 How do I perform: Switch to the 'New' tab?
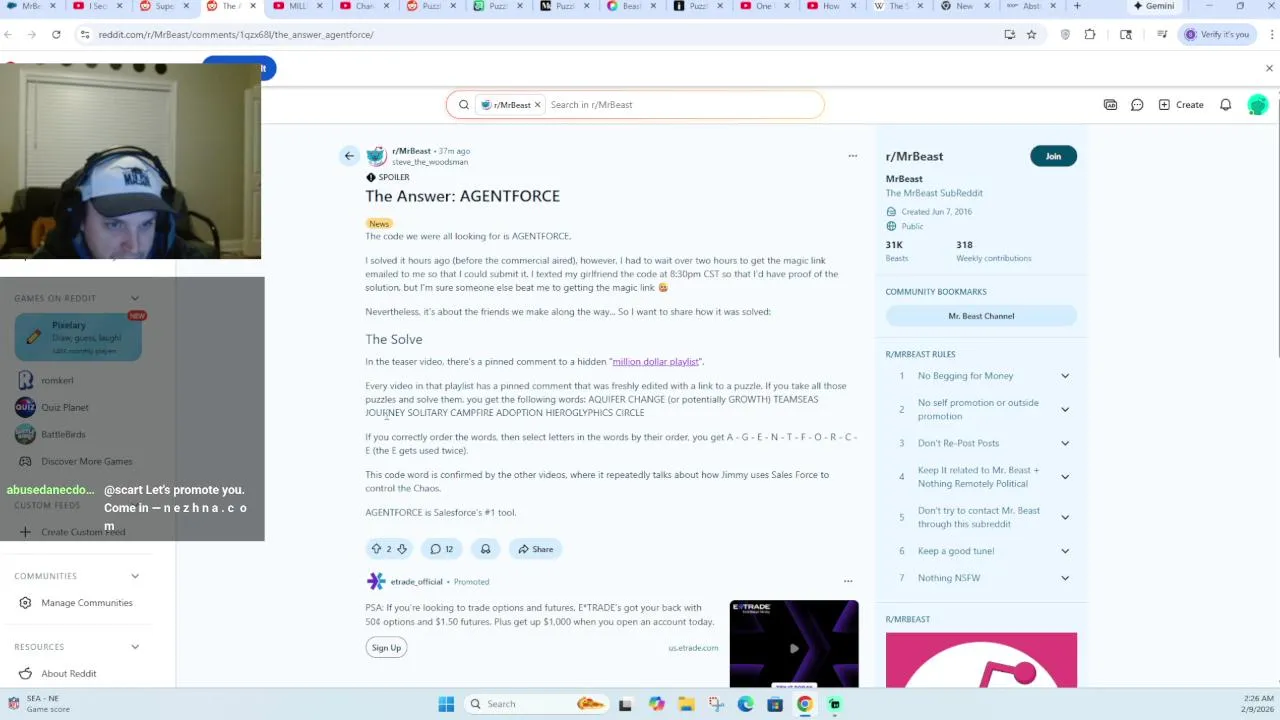[x=965, y=6]
